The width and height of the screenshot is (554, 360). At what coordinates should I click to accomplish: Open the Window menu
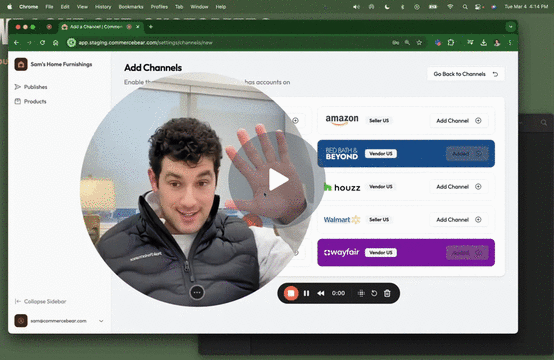pyautogui.click(x=199, y=7)
